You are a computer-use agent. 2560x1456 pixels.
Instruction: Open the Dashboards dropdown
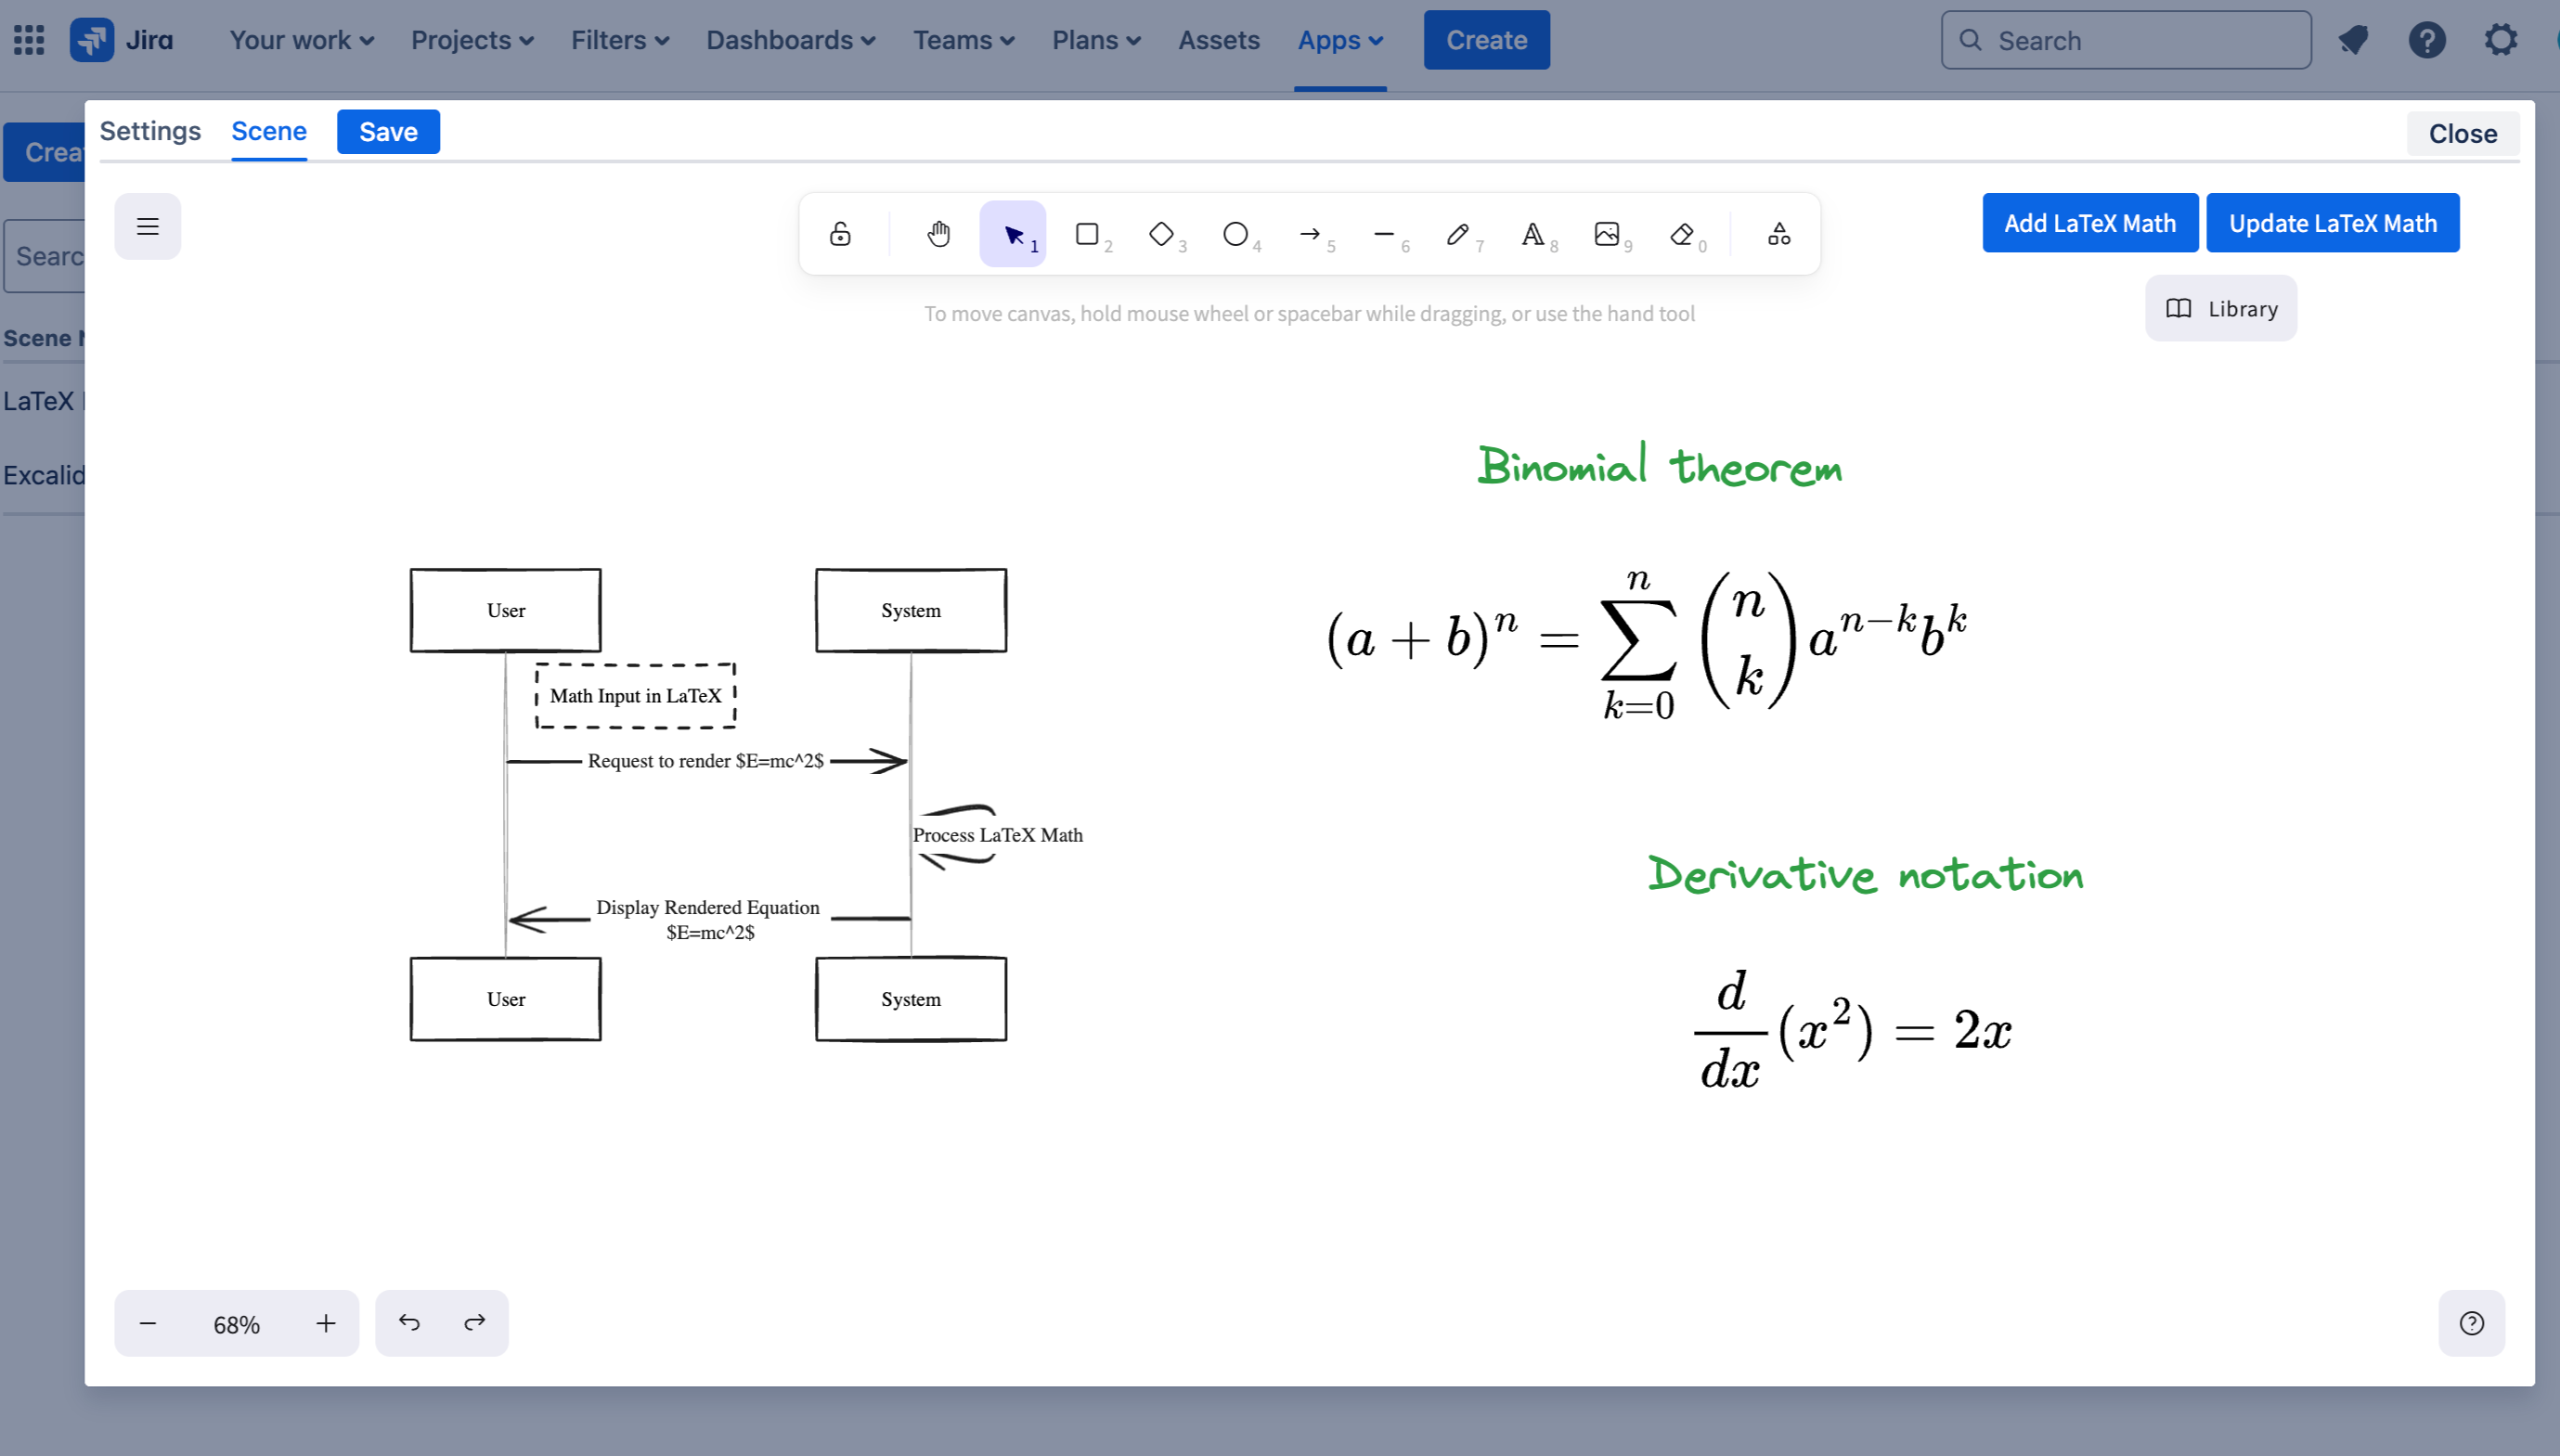(790, 40)
